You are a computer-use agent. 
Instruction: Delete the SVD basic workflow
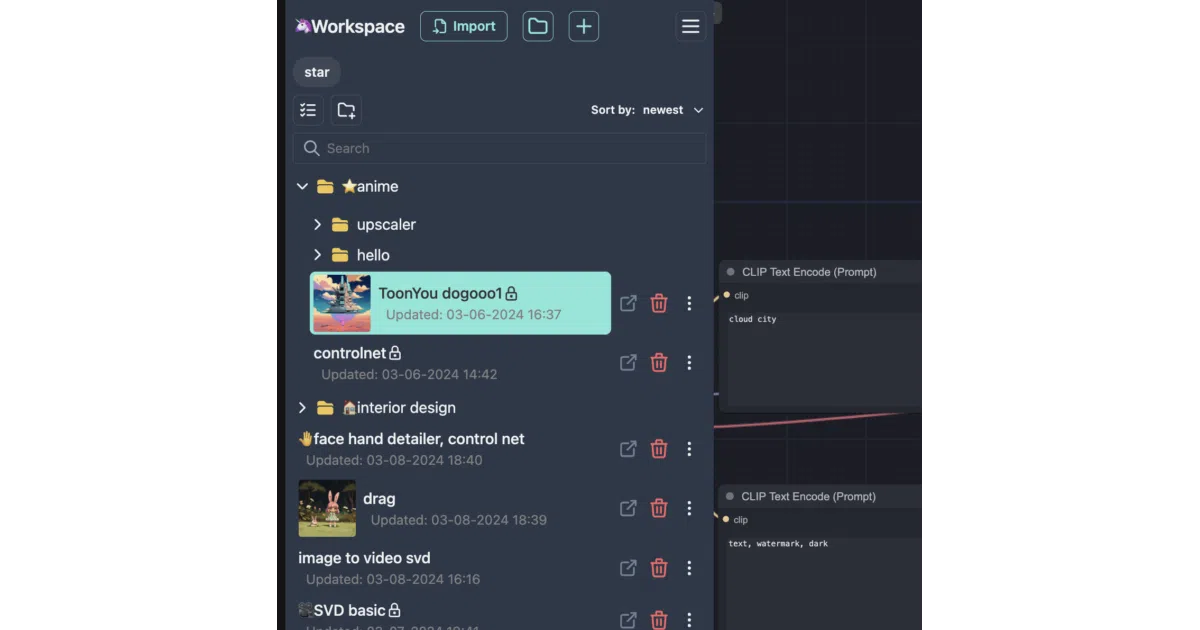659,620
